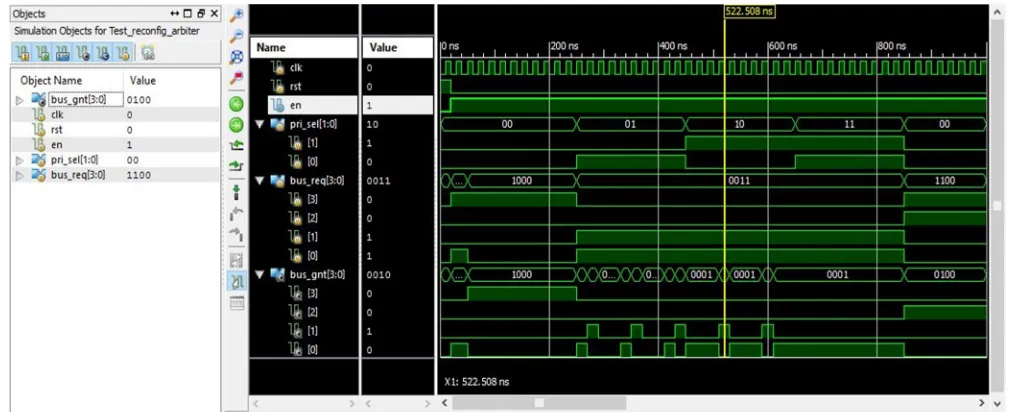Click the 400 ns mark on the time ruler
Screen dimensions: 1012x412
pyautogui.click(x=673, y=46)
